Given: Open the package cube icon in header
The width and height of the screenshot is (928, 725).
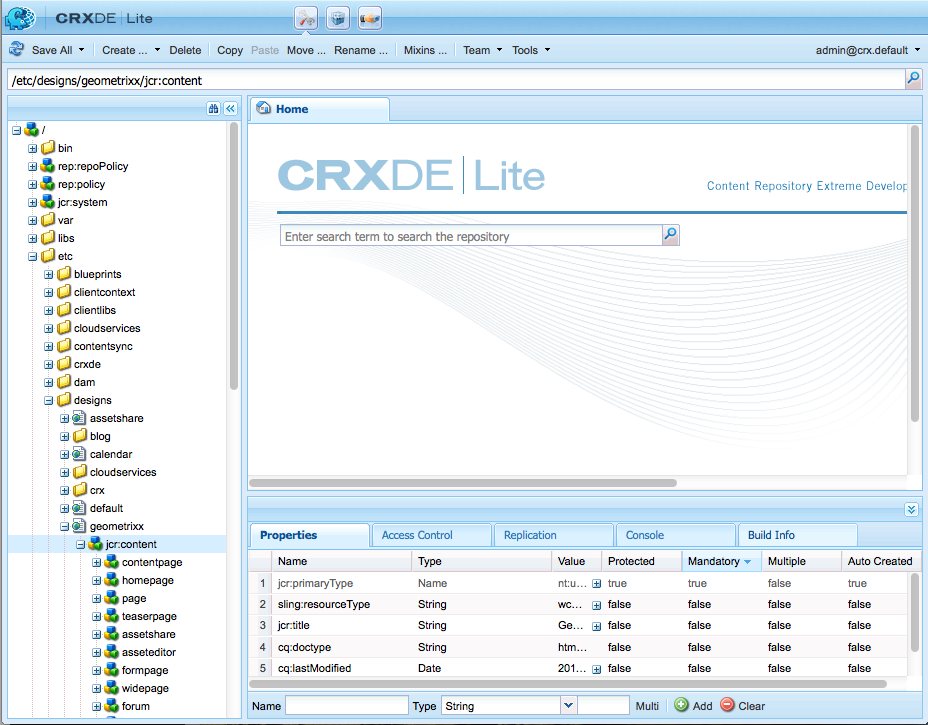Looking at the screenshot, I should pyautogui.click(x=338, y=18).
